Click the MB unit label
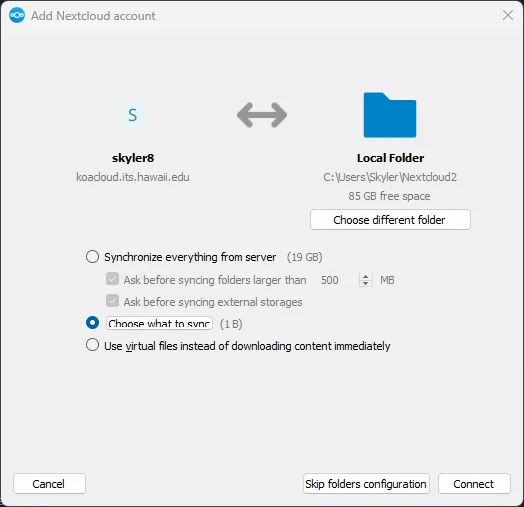 click(x=387, y=280)
